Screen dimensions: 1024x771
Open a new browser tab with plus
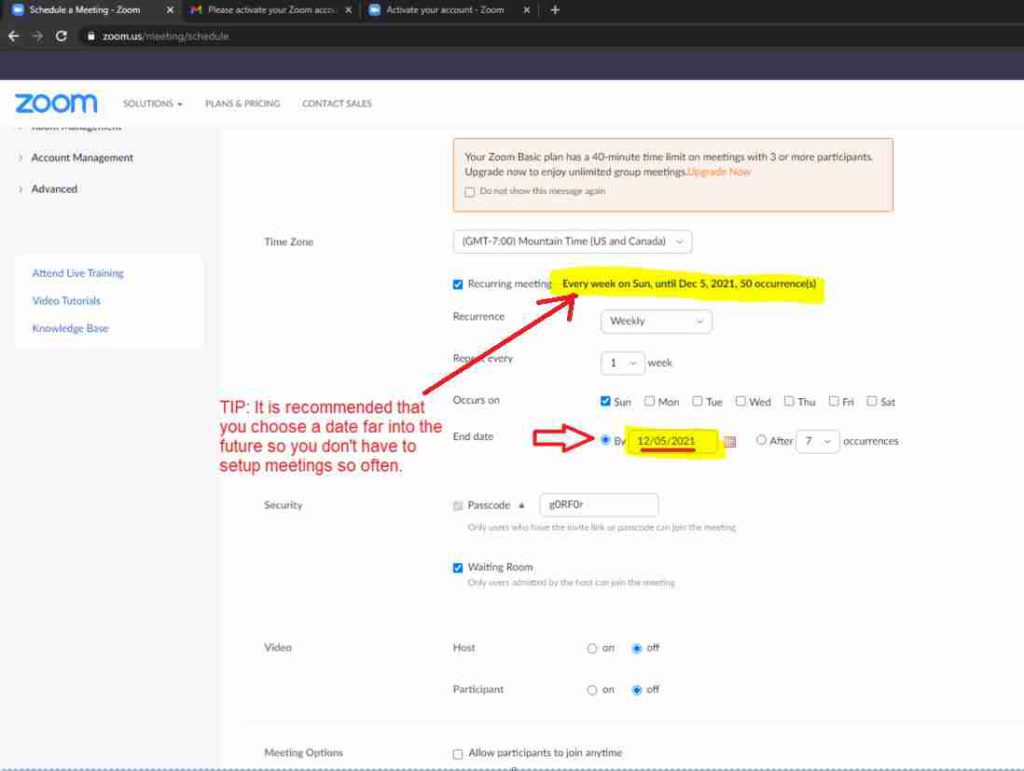555,10
